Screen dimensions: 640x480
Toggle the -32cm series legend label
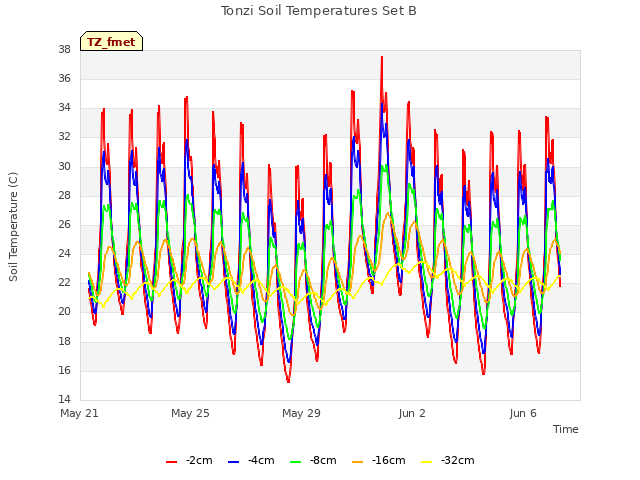[x=458, y=460]
